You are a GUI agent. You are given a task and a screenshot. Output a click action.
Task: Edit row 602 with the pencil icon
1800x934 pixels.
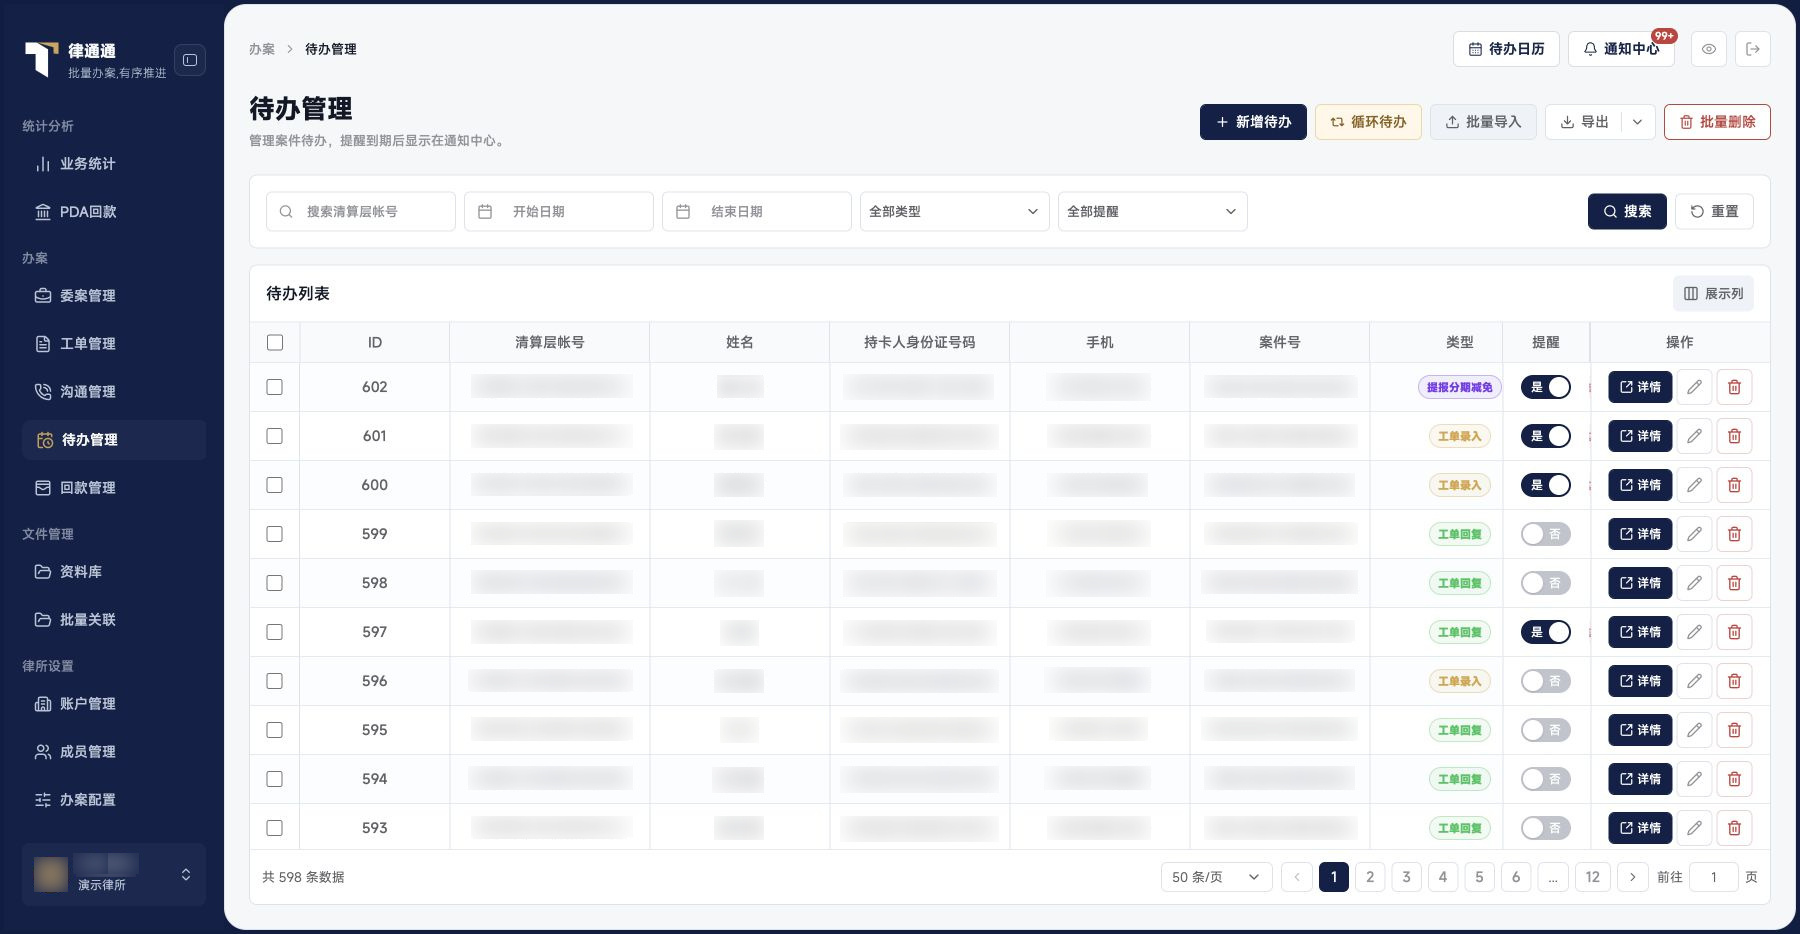point(1694,387)
